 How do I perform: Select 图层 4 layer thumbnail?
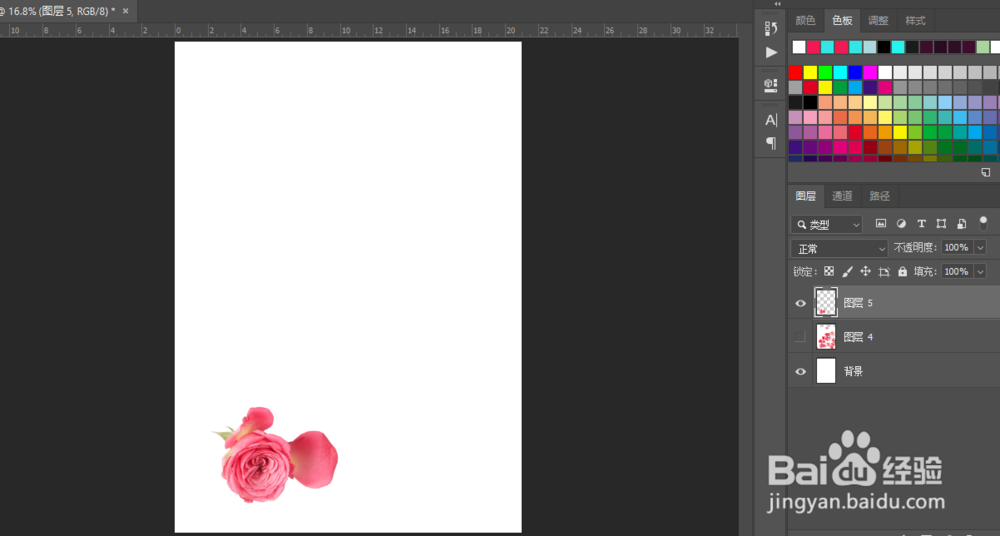826,337
